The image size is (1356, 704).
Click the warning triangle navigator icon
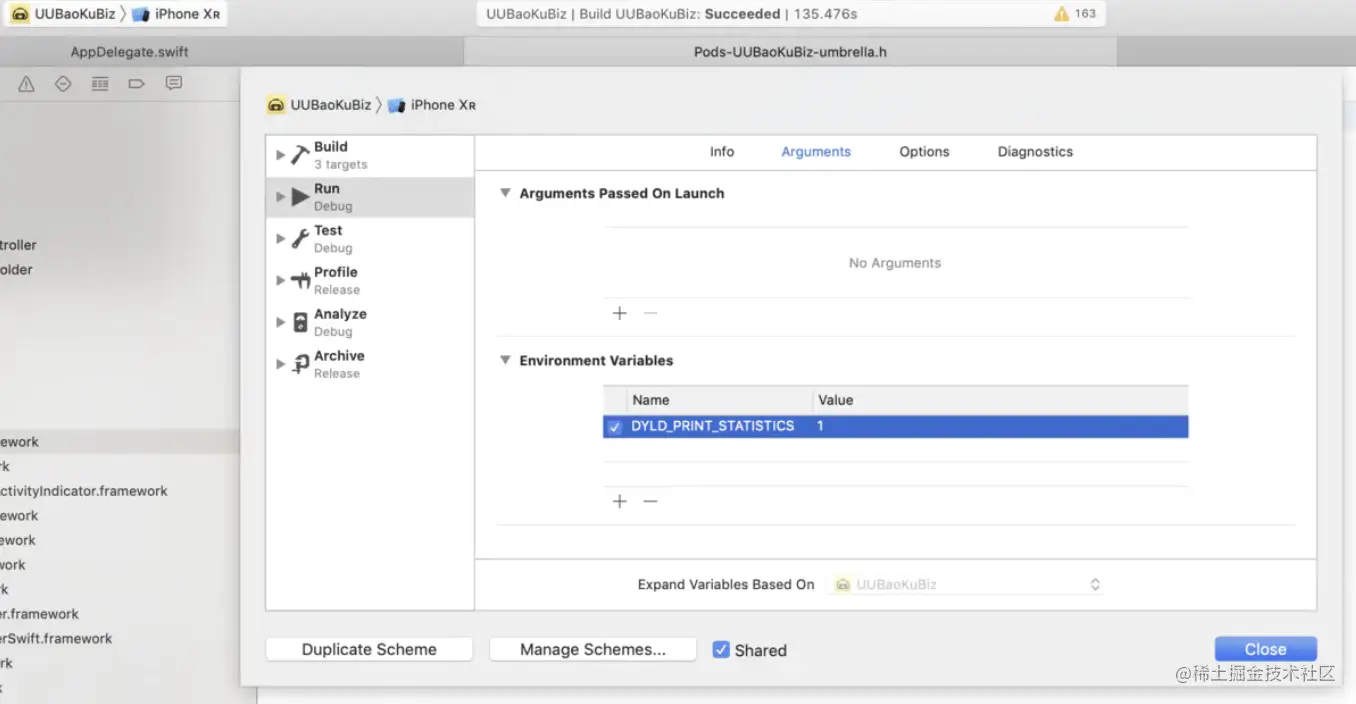click(x=26, y=84)
